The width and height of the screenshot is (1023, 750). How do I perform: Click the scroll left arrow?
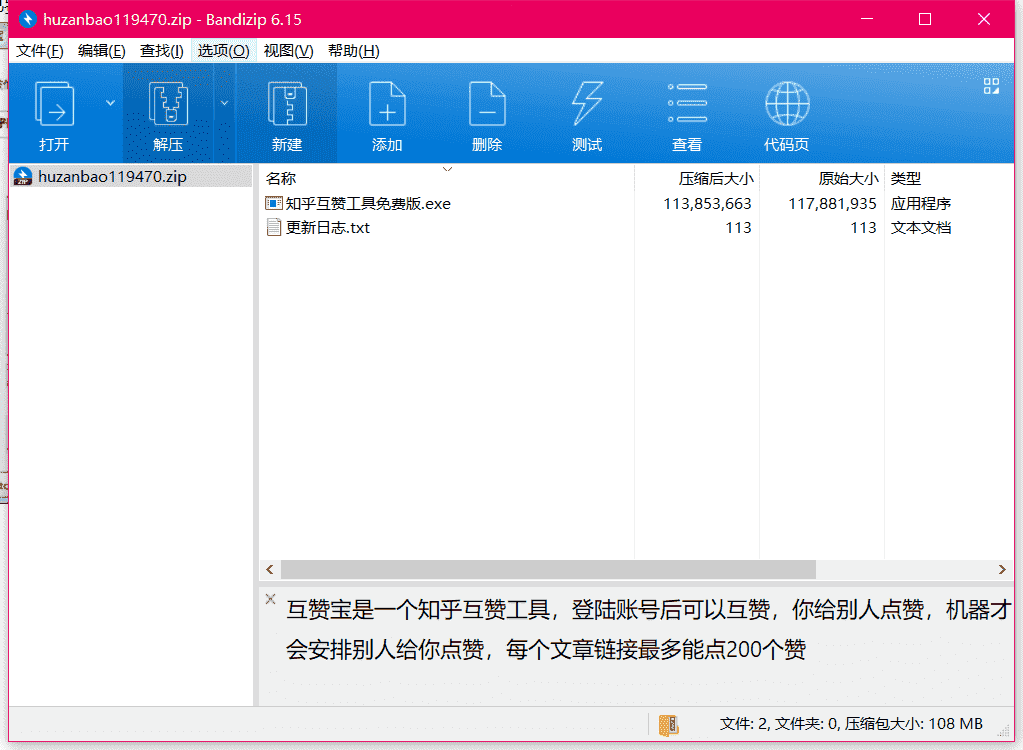pos(270,569)
